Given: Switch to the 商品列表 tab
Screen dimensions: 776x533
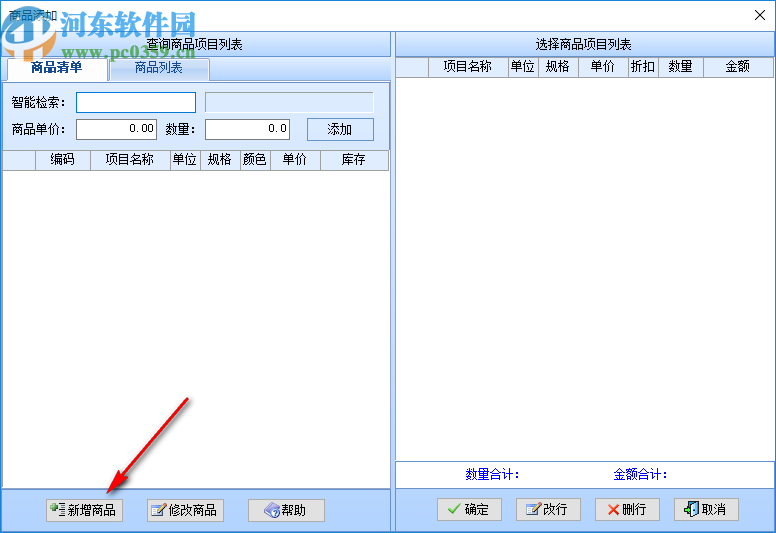Looking at the screenshot, I should (x=159, y=68).
